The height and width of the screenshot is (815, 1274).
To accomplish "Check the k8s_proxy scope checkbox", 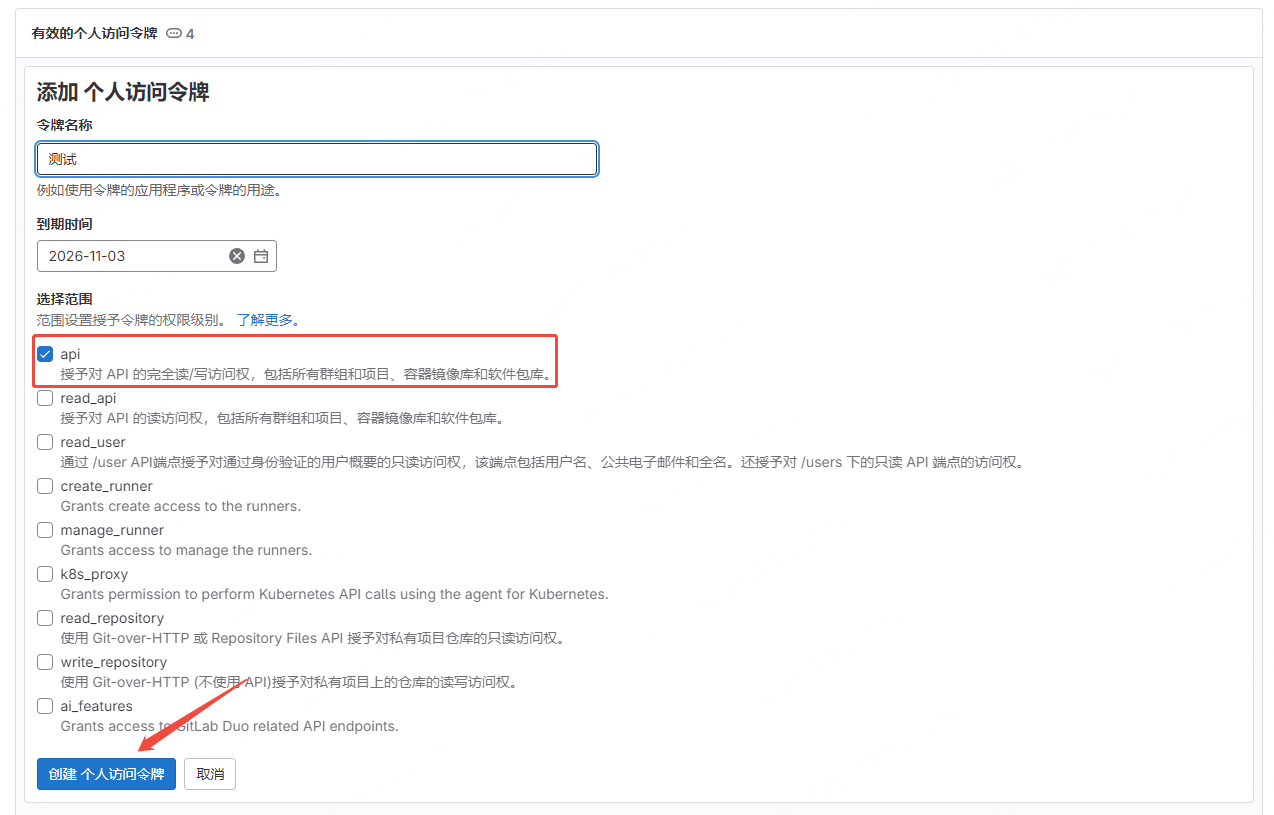I will coord(45,574).
